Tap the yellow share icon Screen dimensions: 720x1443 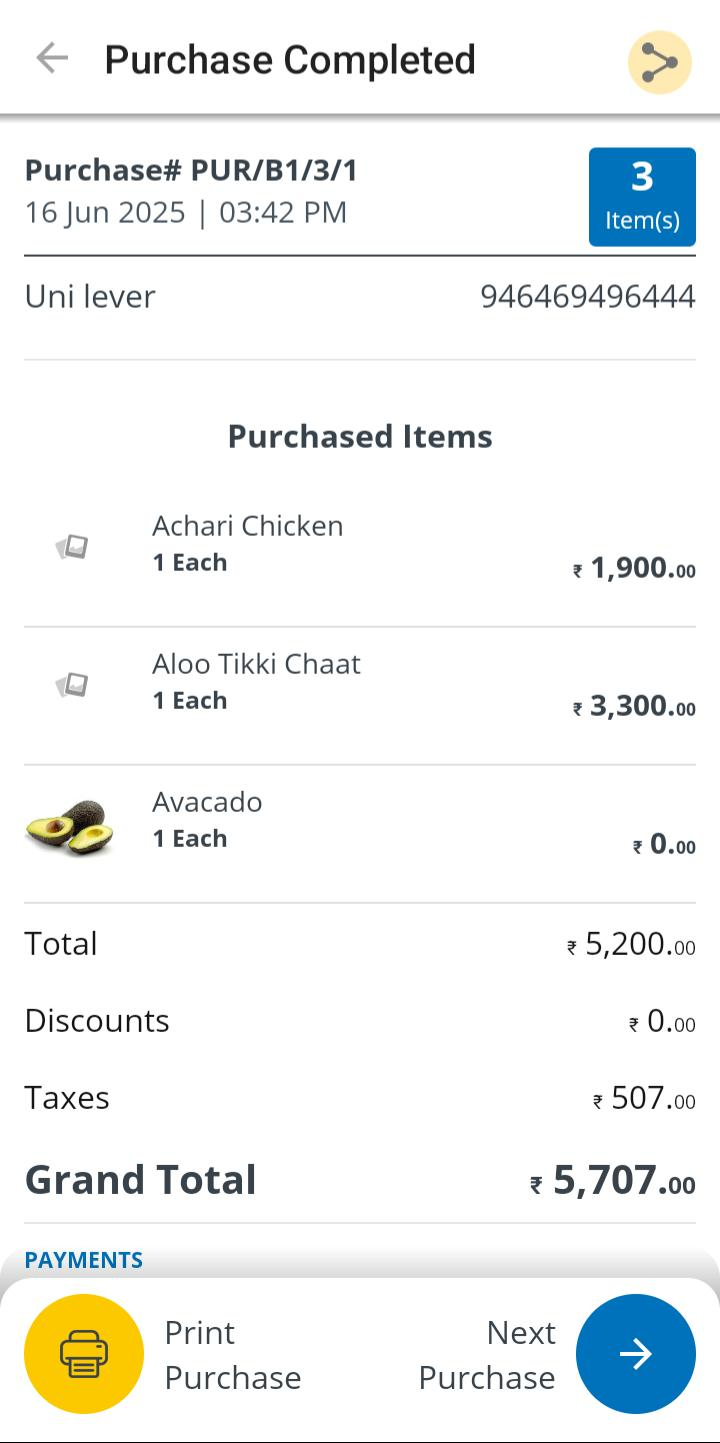(x=659, y=63)
